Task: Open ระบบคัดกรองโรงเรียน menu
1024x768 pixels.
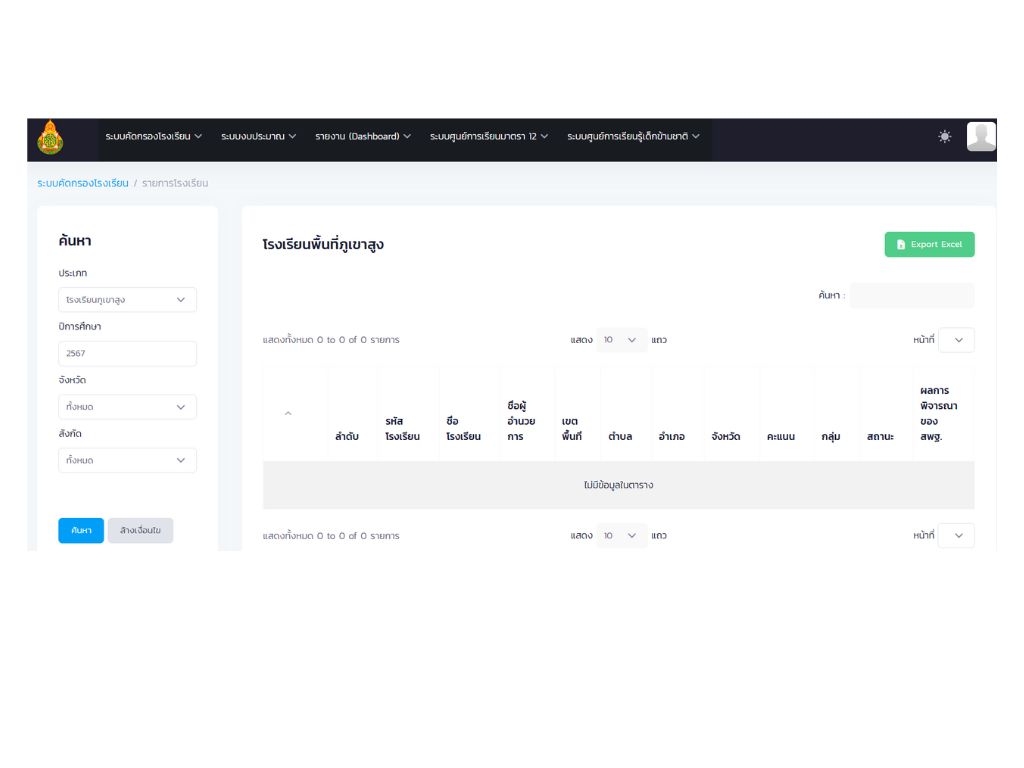Action: tap(154, 137)
